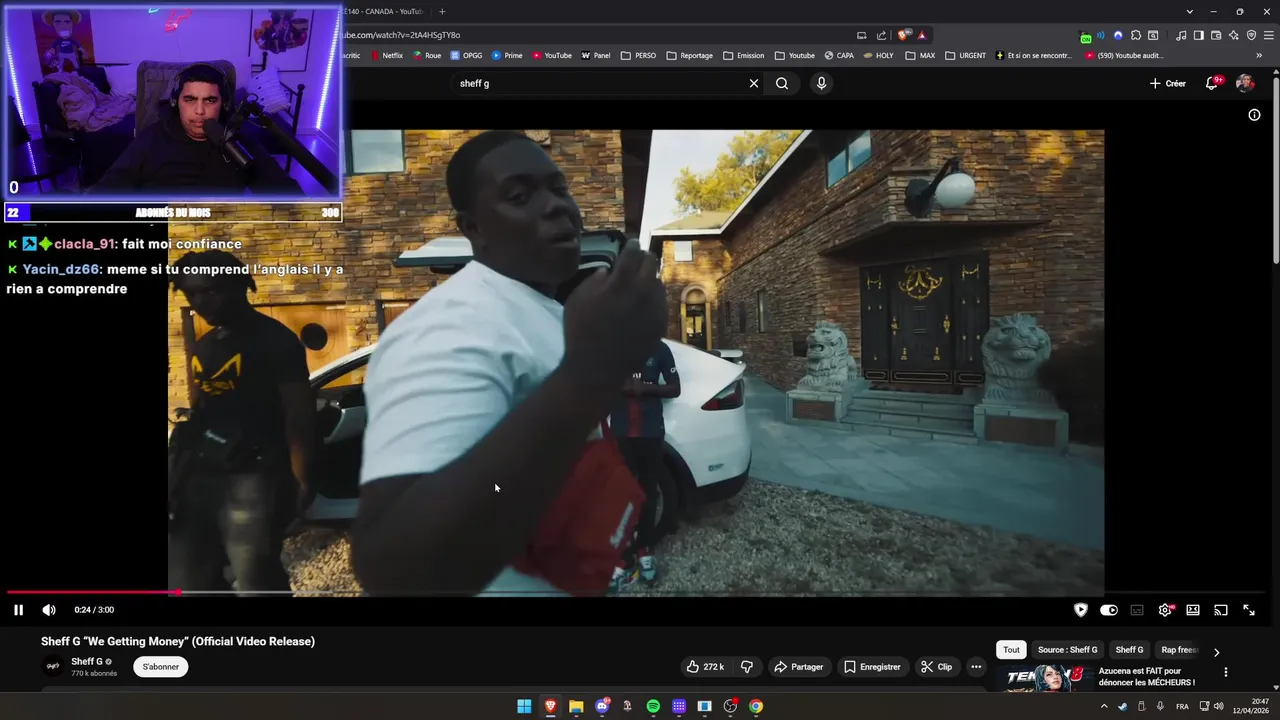
Task: Open the Windows Start button
Action: [x=524, y=706]
